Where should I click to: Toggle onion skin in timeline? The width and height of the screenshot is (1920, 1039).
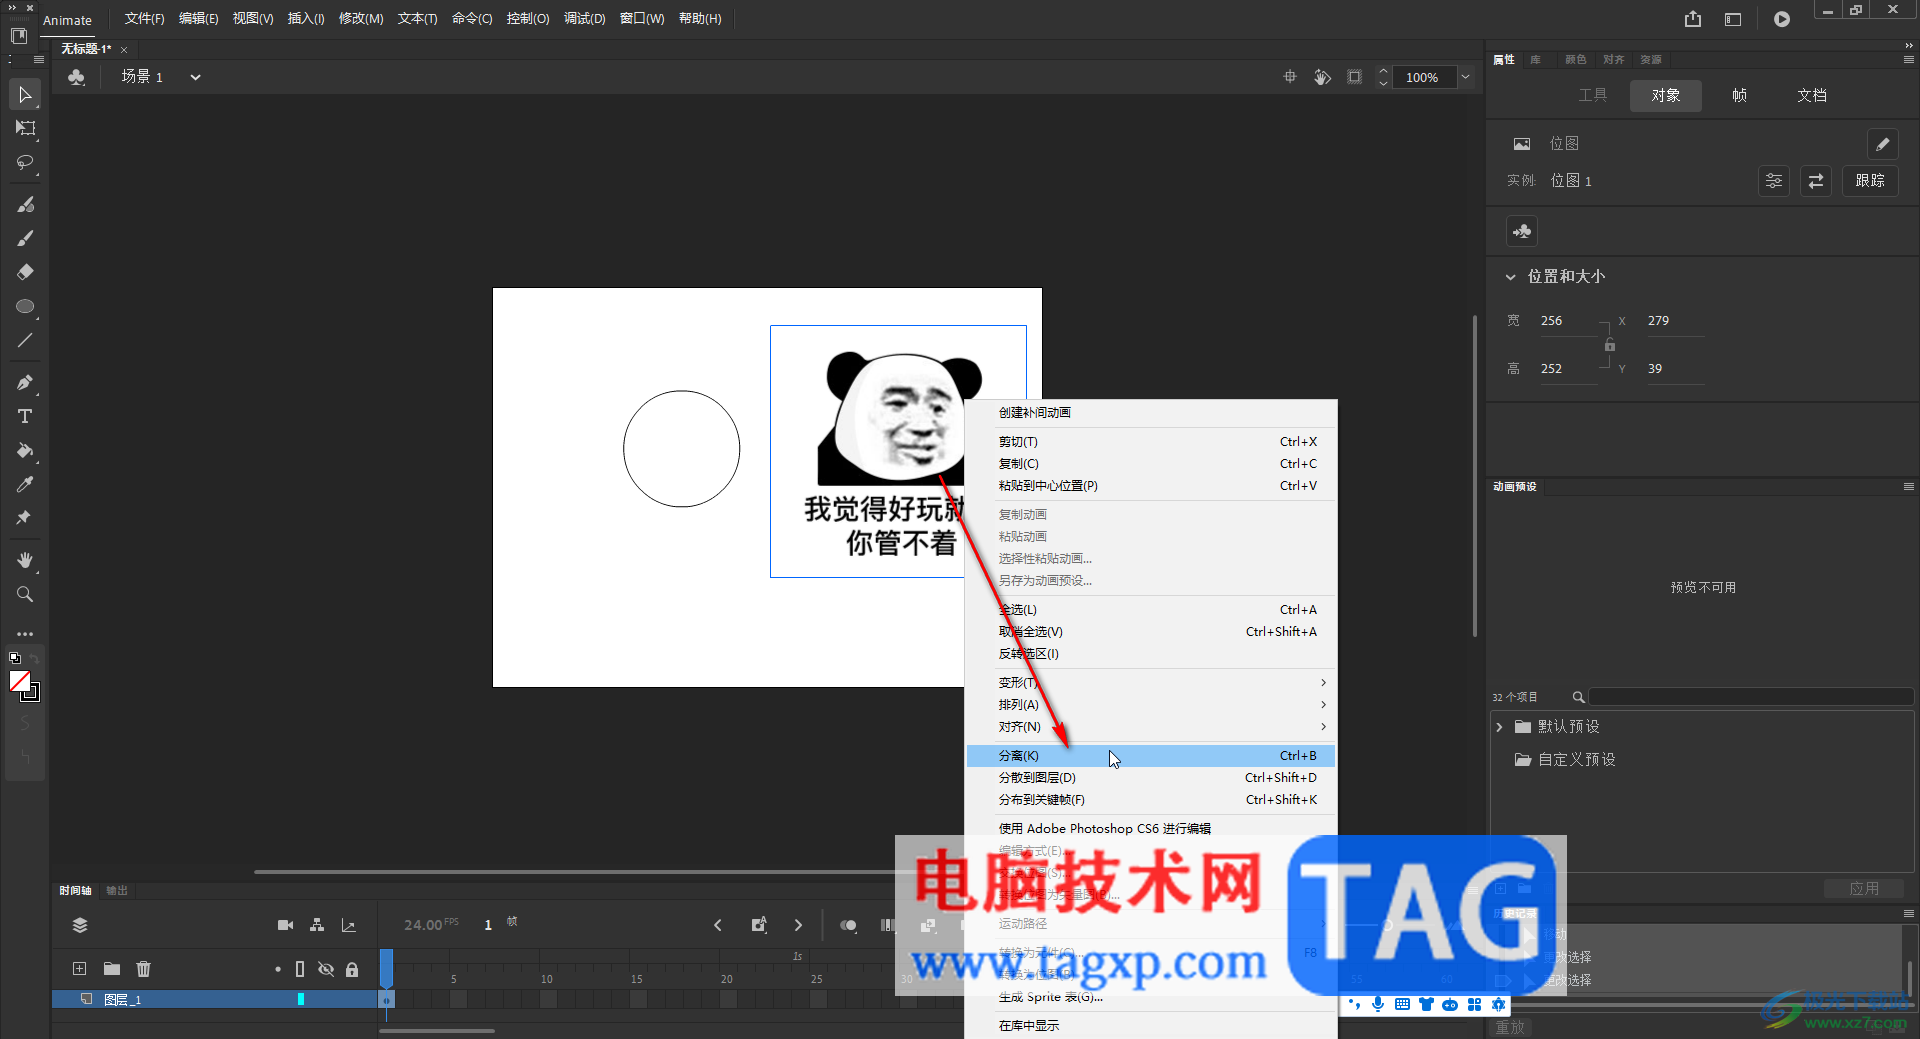848,925
